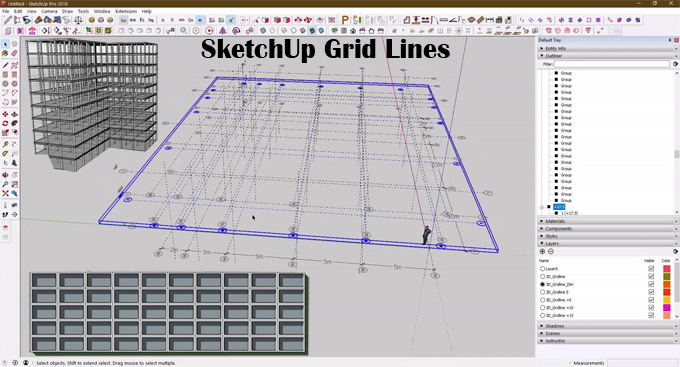Change the Layer0 color swatch
Viewport: 680px width, 367px height.
click(x=667, y=269)
